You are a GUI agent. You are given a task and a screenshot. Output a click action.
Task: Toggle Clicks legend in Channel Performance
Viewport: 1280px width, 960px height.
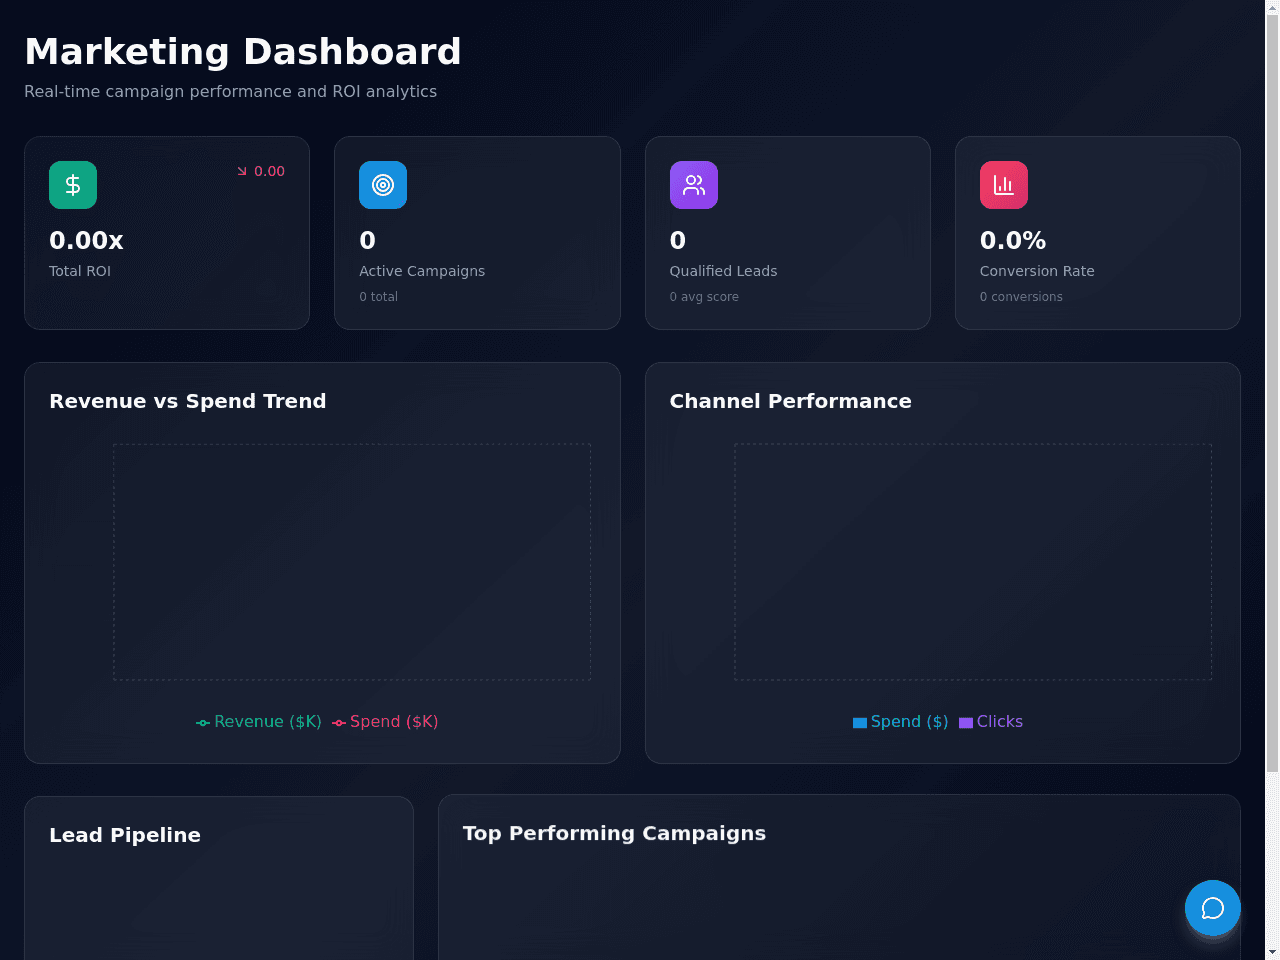991,722
